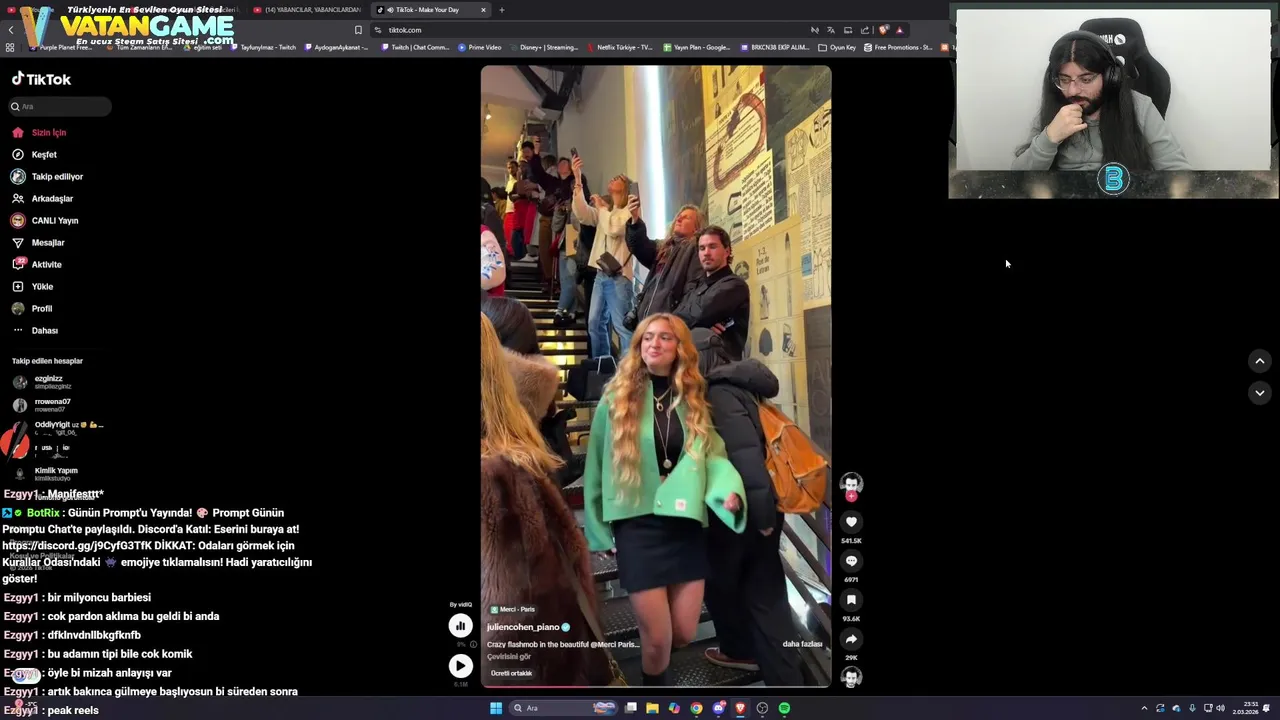Image resolution: width=1280 pixels, height=720 pixels.
Task: Expand caption with daha fazlası
Action: 802,644
